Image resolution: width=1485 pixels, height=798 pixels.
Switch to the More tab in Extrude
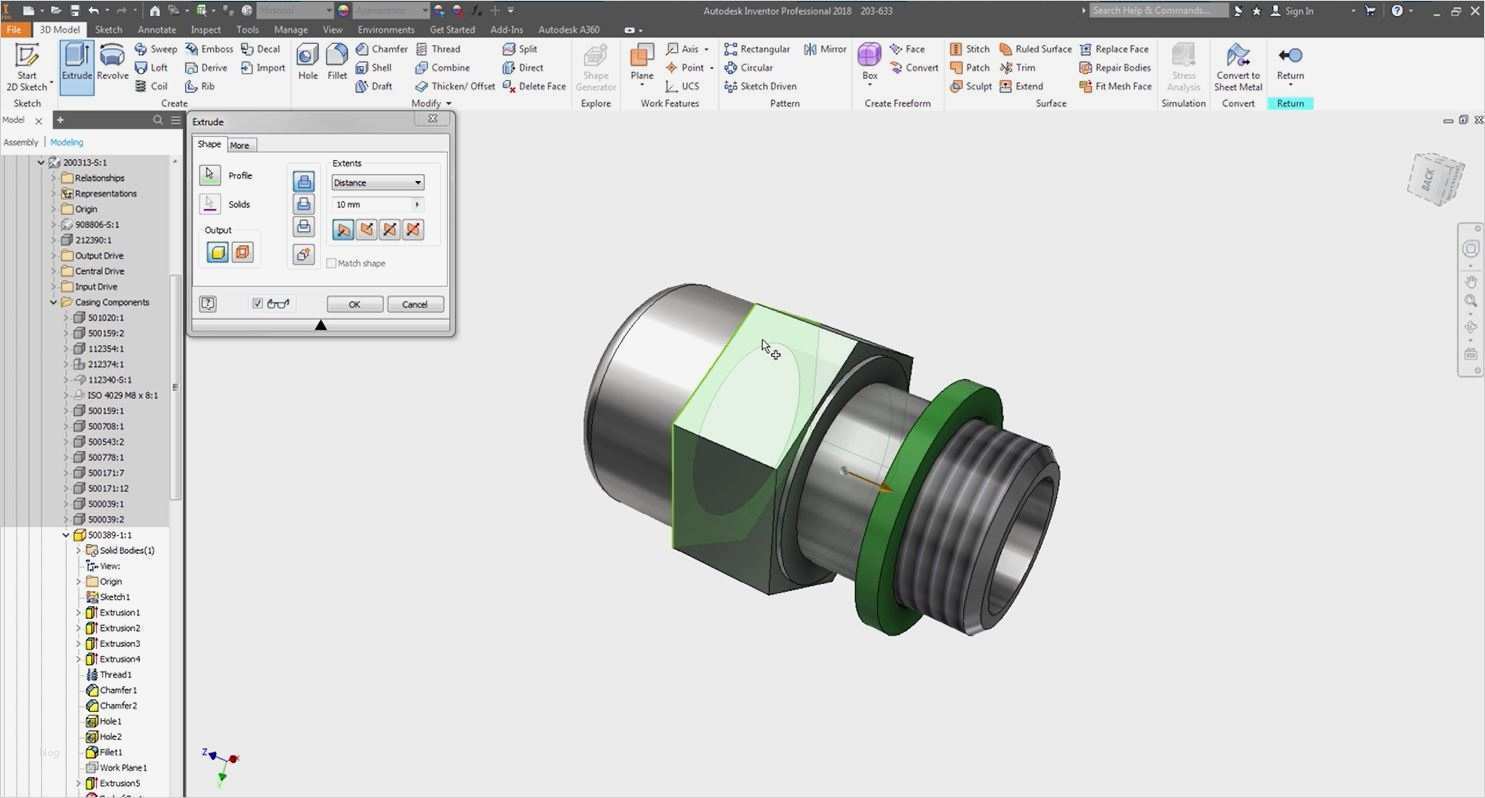tap(240, 146)
